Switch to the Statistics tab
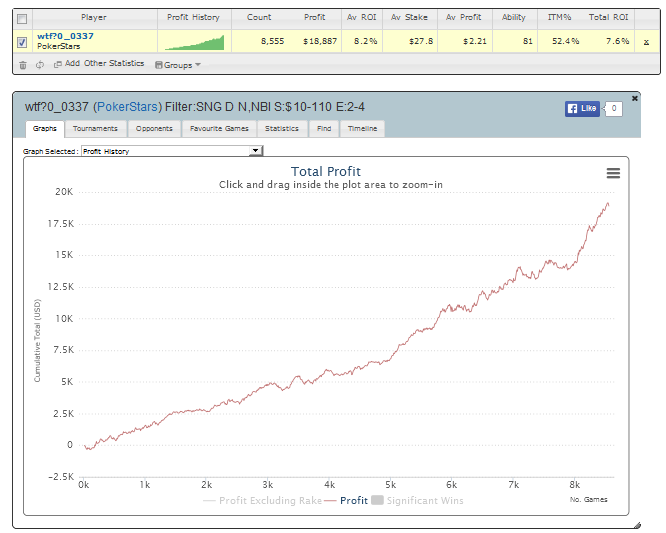The height and width of the screenshot is (533, 666). (x=282, y=129)
